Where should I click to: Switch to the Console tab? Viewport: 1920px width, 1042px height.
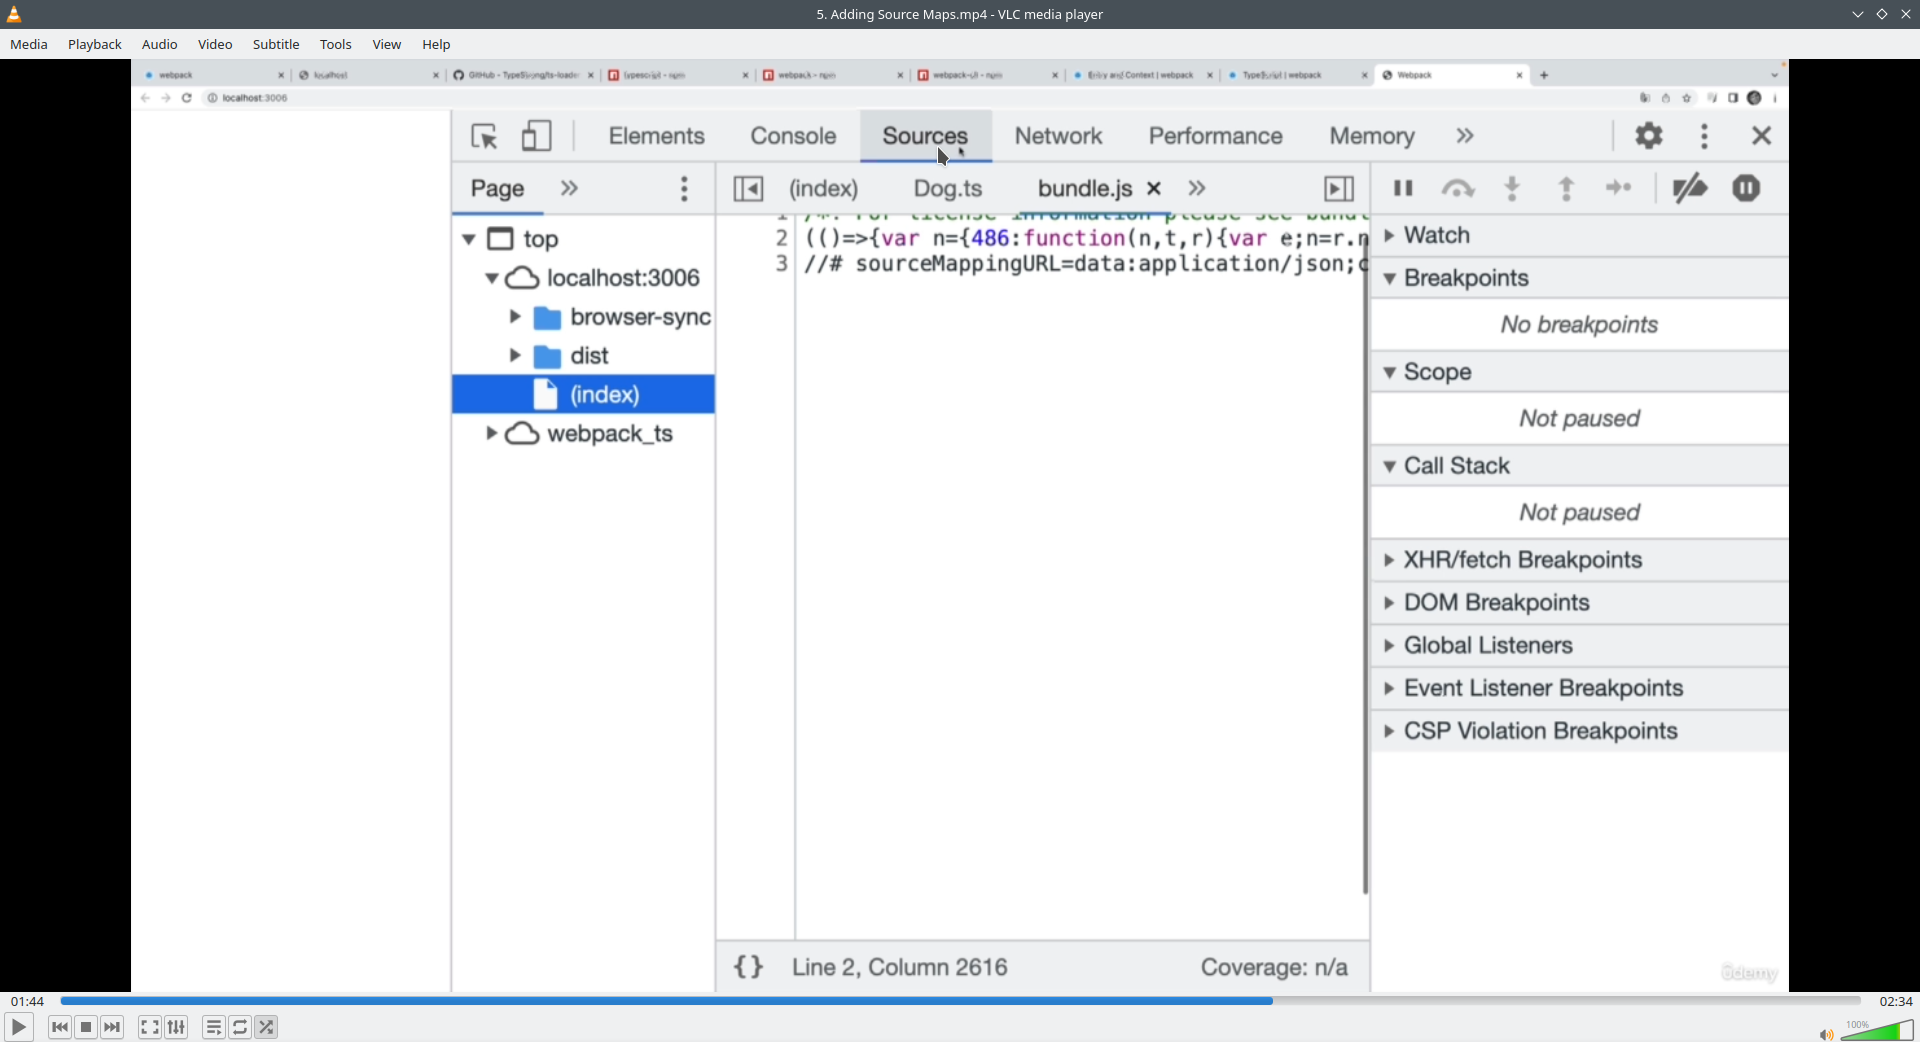click(x=793, y=136)
